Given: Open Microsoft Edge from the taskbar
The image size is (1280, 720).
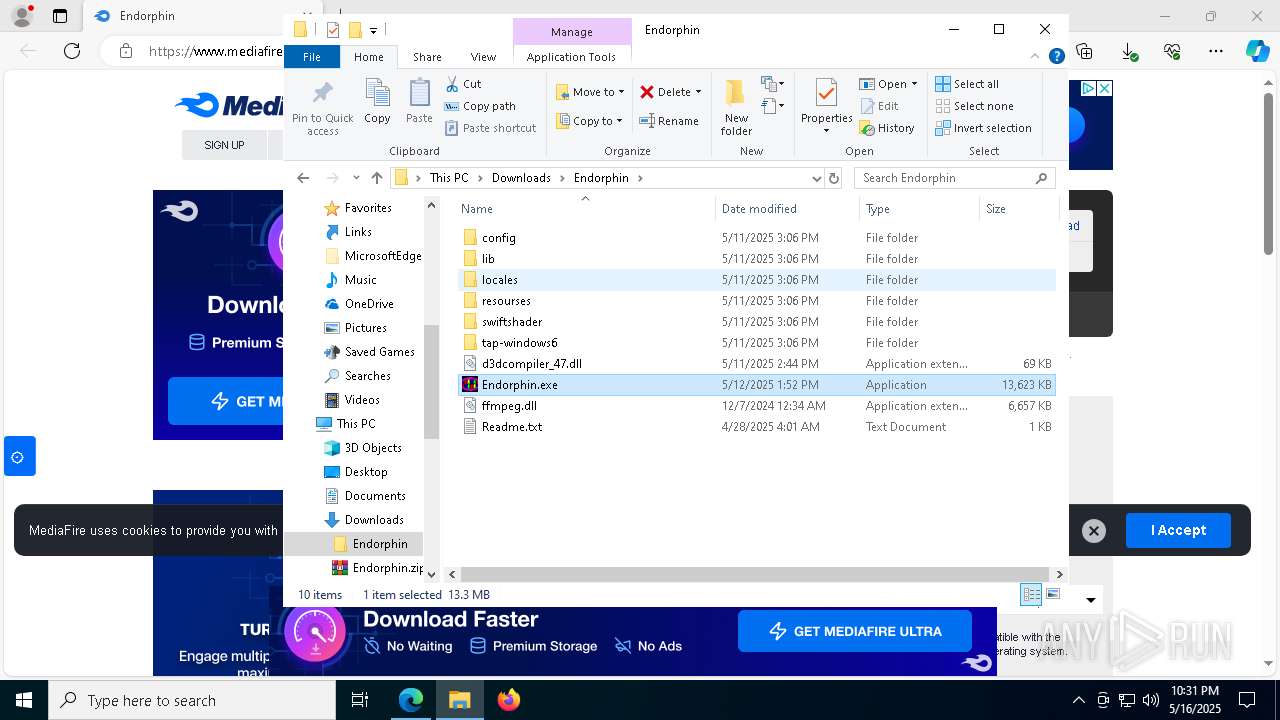Looking at the screenshot, I should click(411, 700).
